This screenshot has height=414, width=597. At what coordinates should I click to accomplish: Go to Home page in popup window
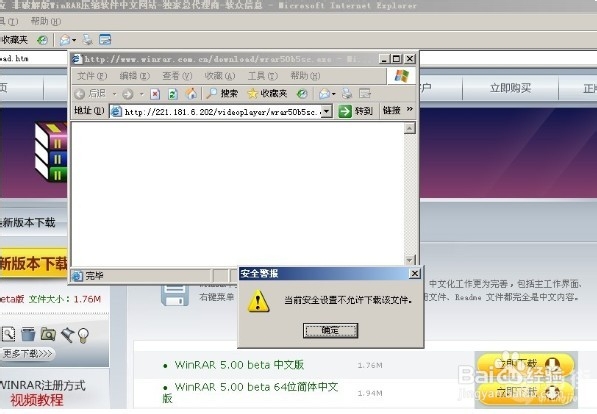pyautogui.click(x=191, y=93)
